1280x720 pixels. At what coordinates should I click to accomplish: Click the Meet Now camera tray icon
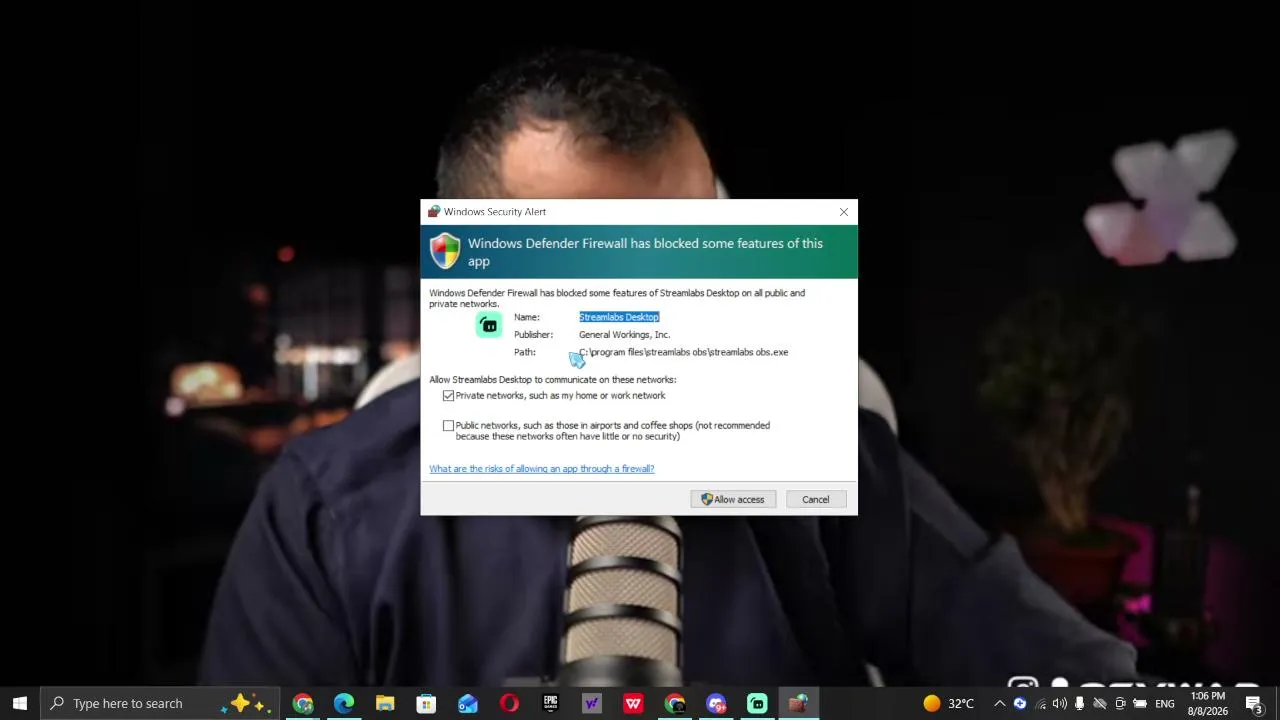pos(1120,703)
